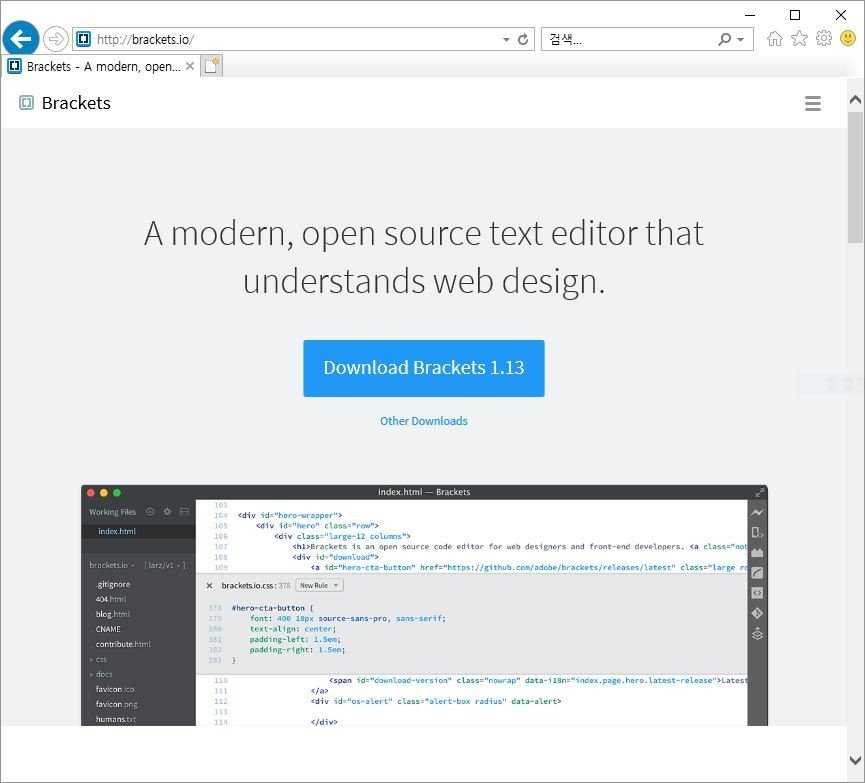Image resolution: width=865 pixels, height=783 pixels.
Task: Close the Brackets browser tab
Action: pos(190,66)
